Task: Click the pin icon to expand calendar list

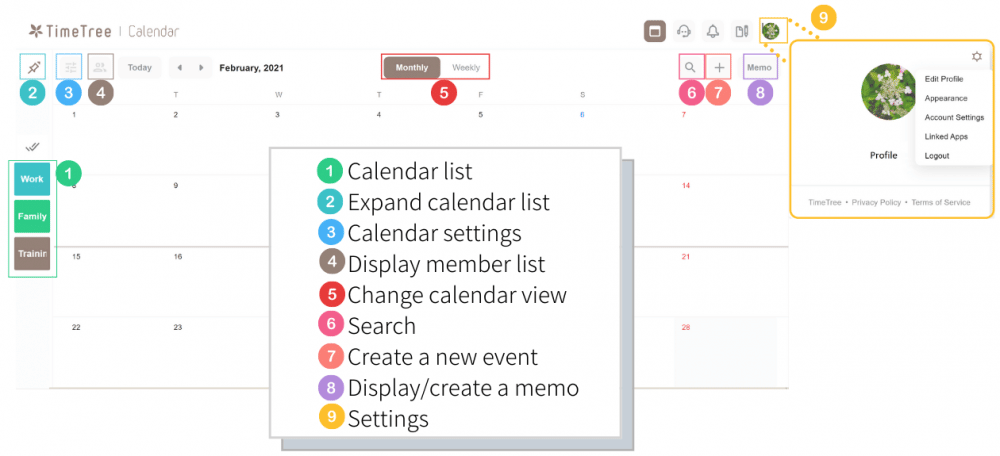Action: coord(33,67)
